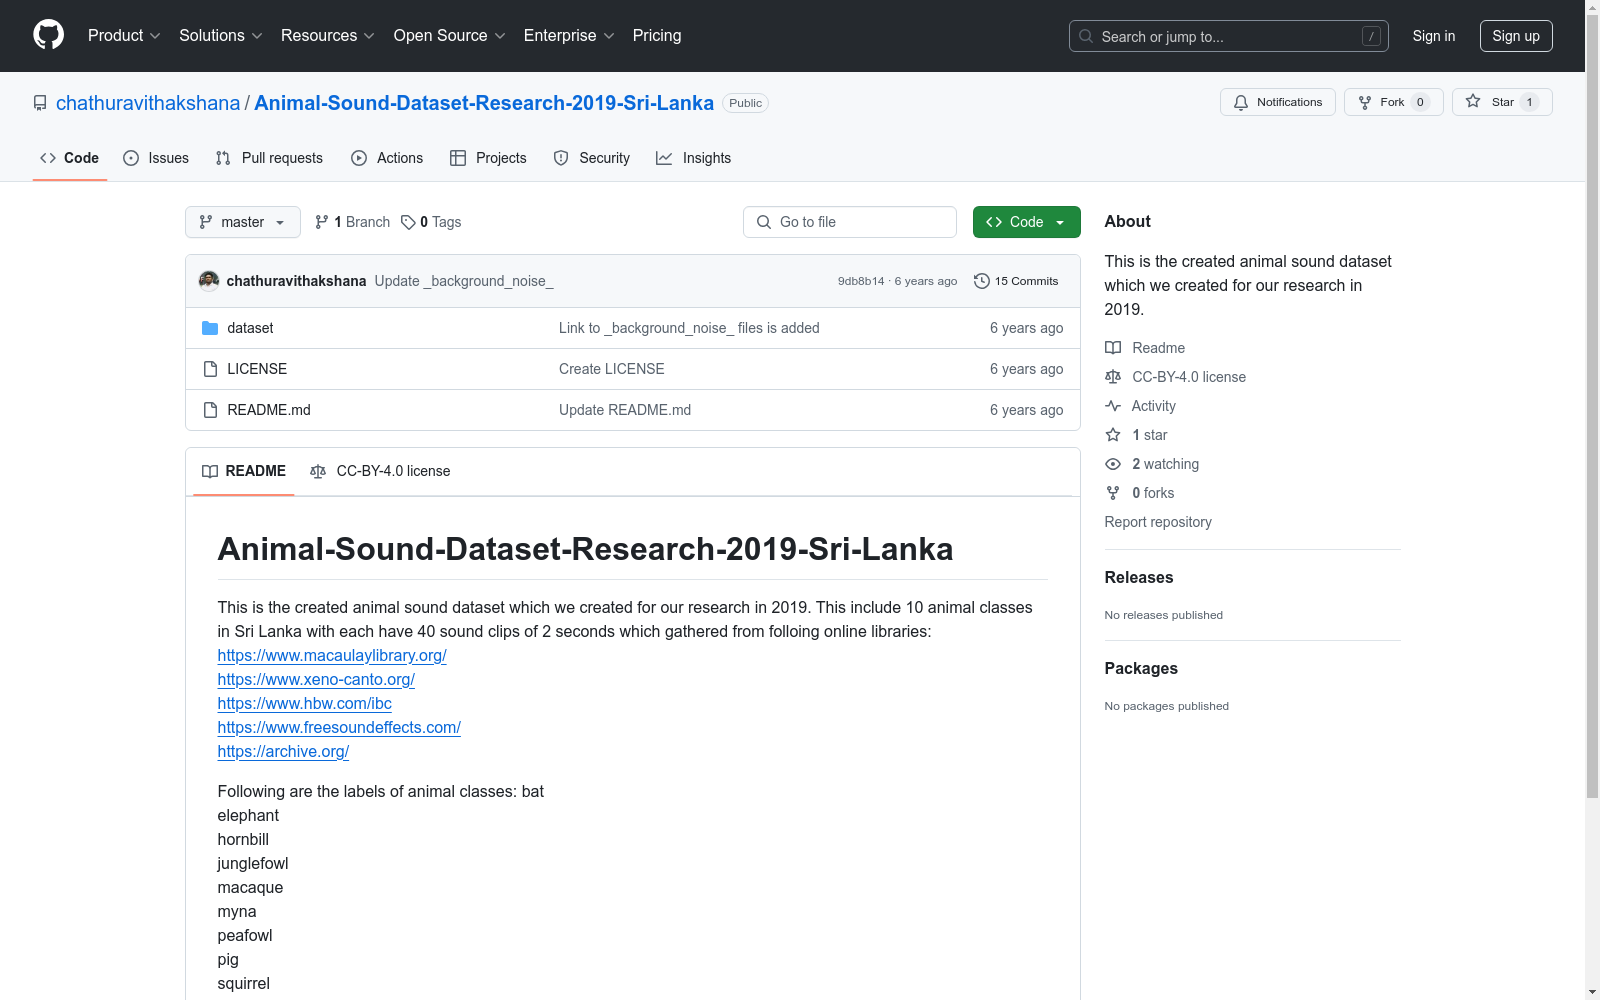The image size is (1600, 1000).
Task: Click the README.md file icon
Action: 210,410
